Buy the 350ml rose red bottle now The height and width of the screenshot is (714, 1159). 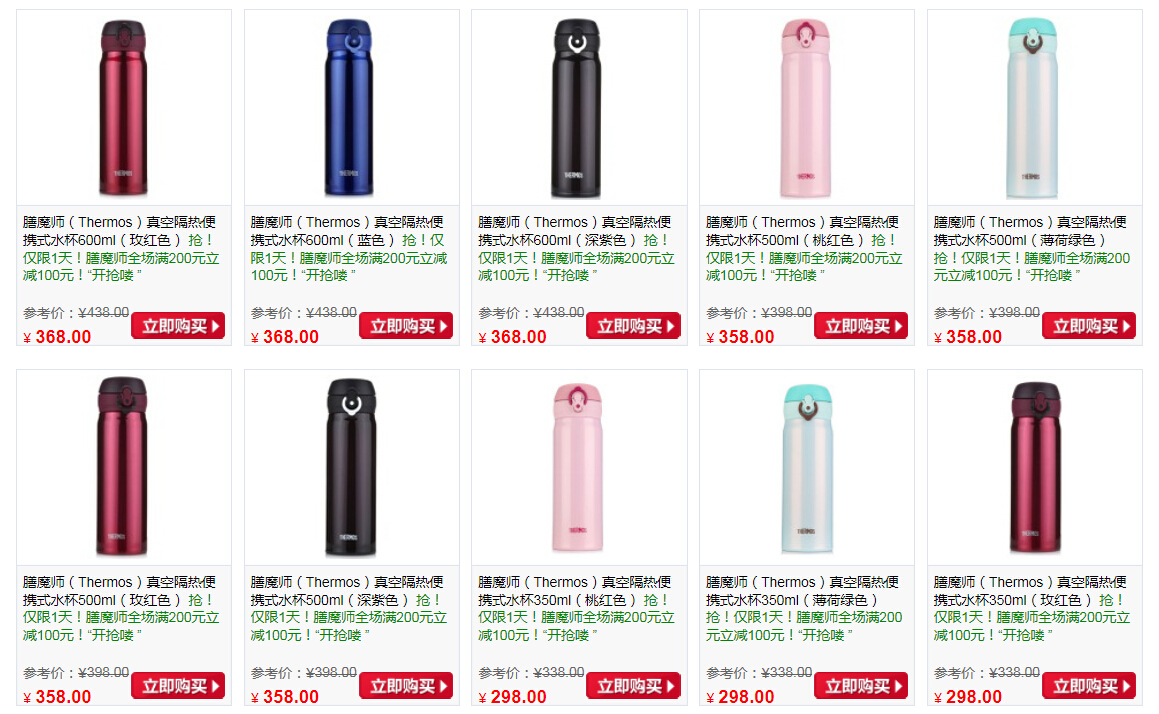(x=1089, y=686)
